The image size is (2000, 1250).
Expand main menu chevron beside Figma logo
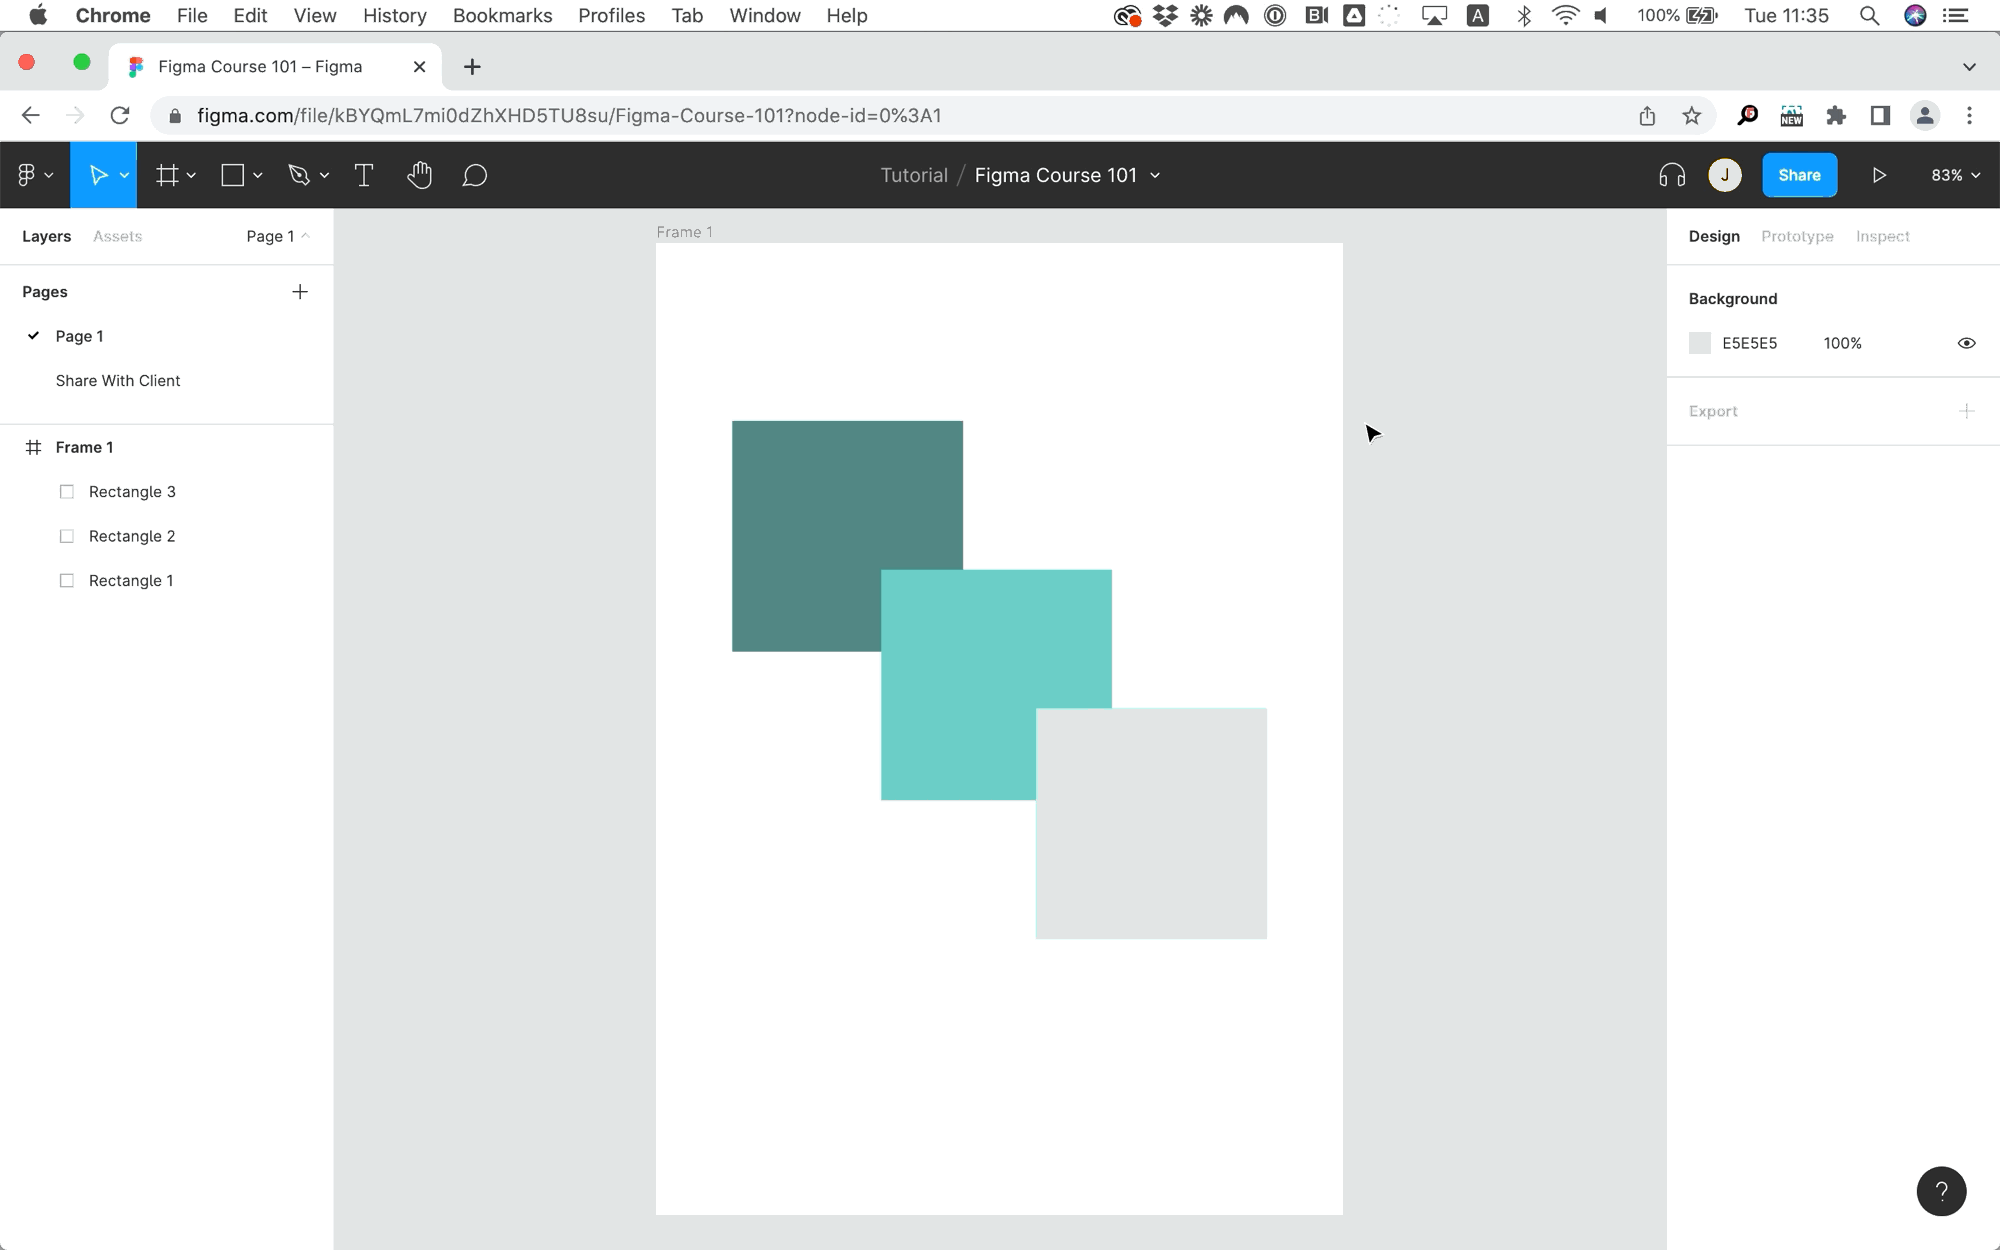click(49, 176)
